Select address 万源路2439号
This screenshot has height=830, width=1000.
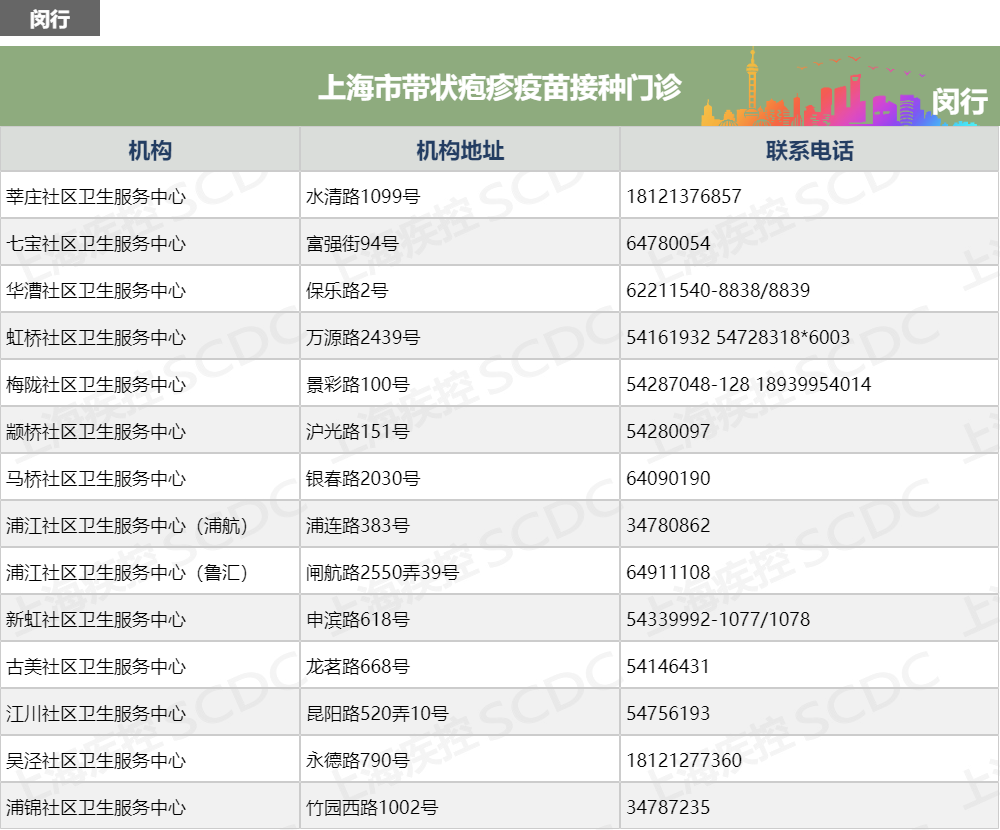coord(363,337)
